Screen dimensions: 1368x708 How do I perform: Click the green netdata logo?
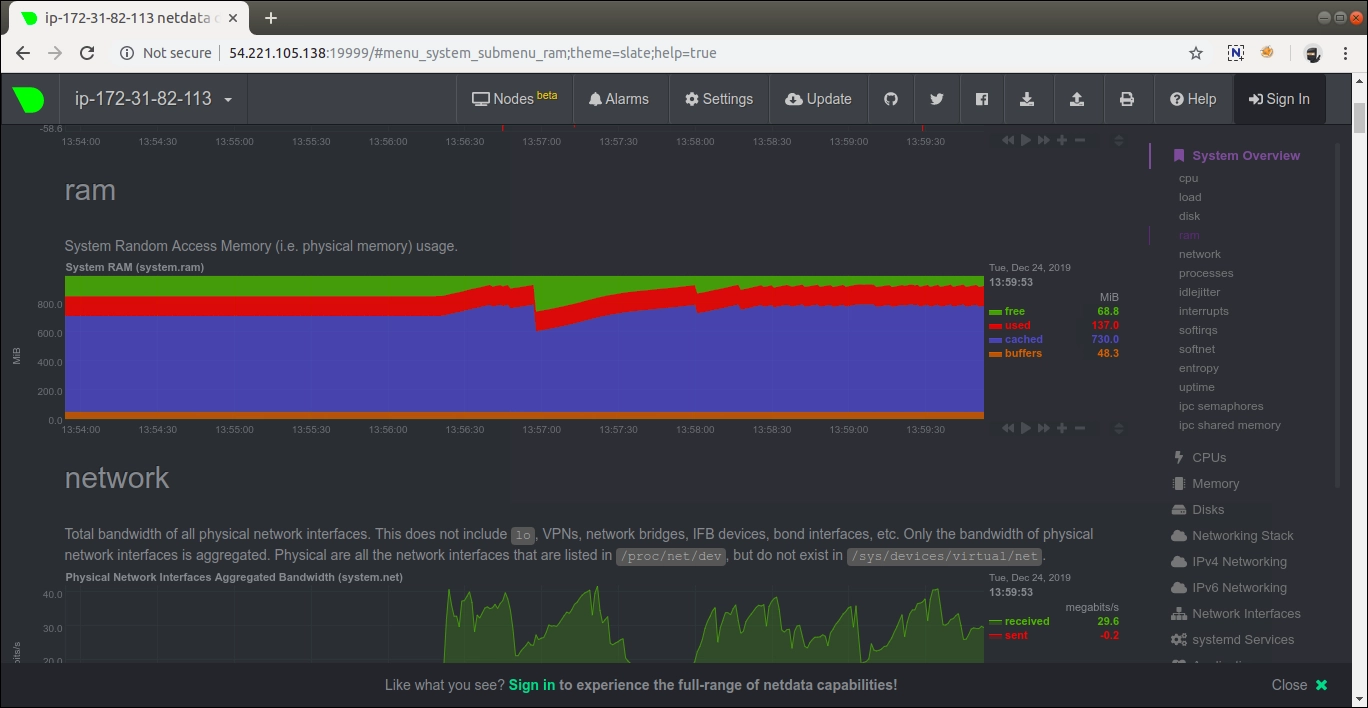pos(28,99)
